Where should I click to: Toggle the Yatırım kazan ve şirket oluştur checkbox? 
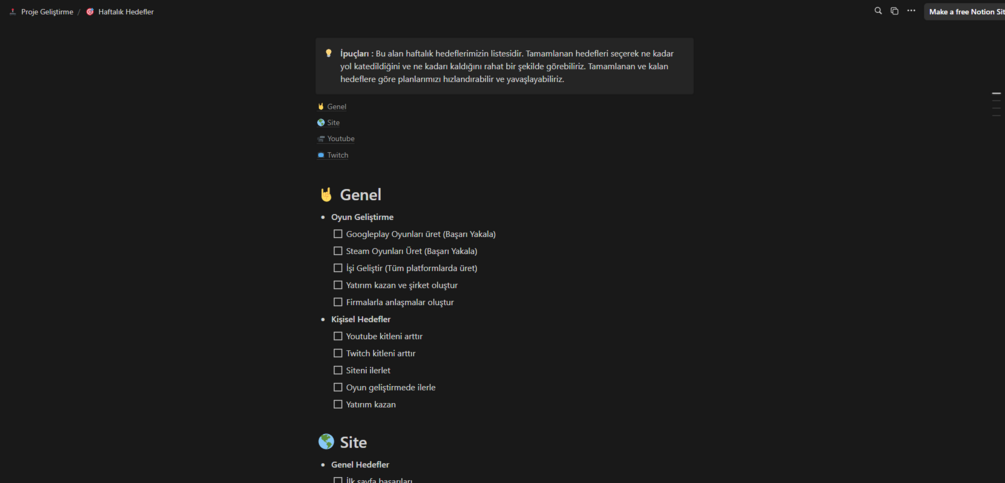pyautogui.click(x=338, y=285)
